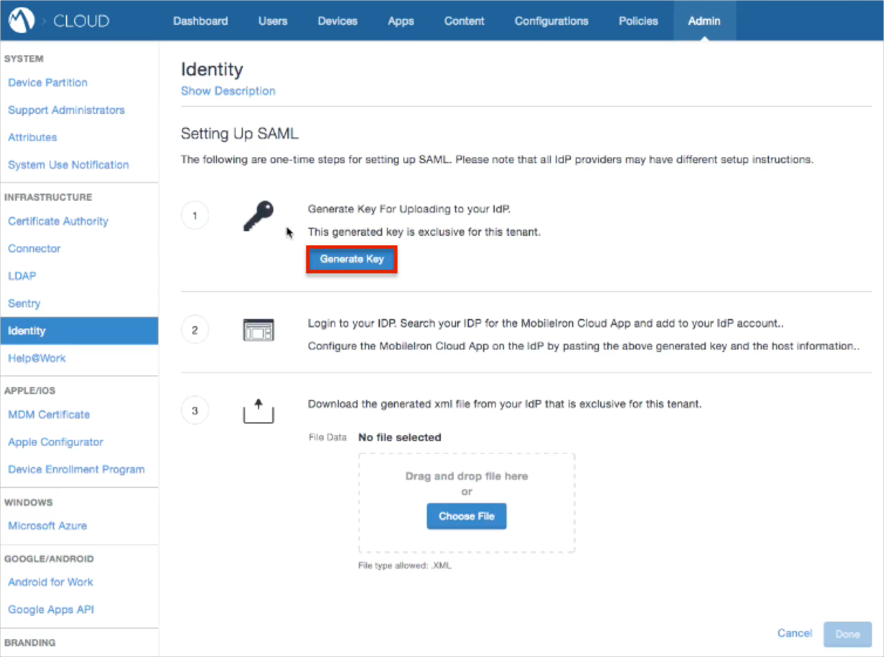Select Device Enrollment Program in sidebar
The image size is (884, 657).
(x=76, y=469)
